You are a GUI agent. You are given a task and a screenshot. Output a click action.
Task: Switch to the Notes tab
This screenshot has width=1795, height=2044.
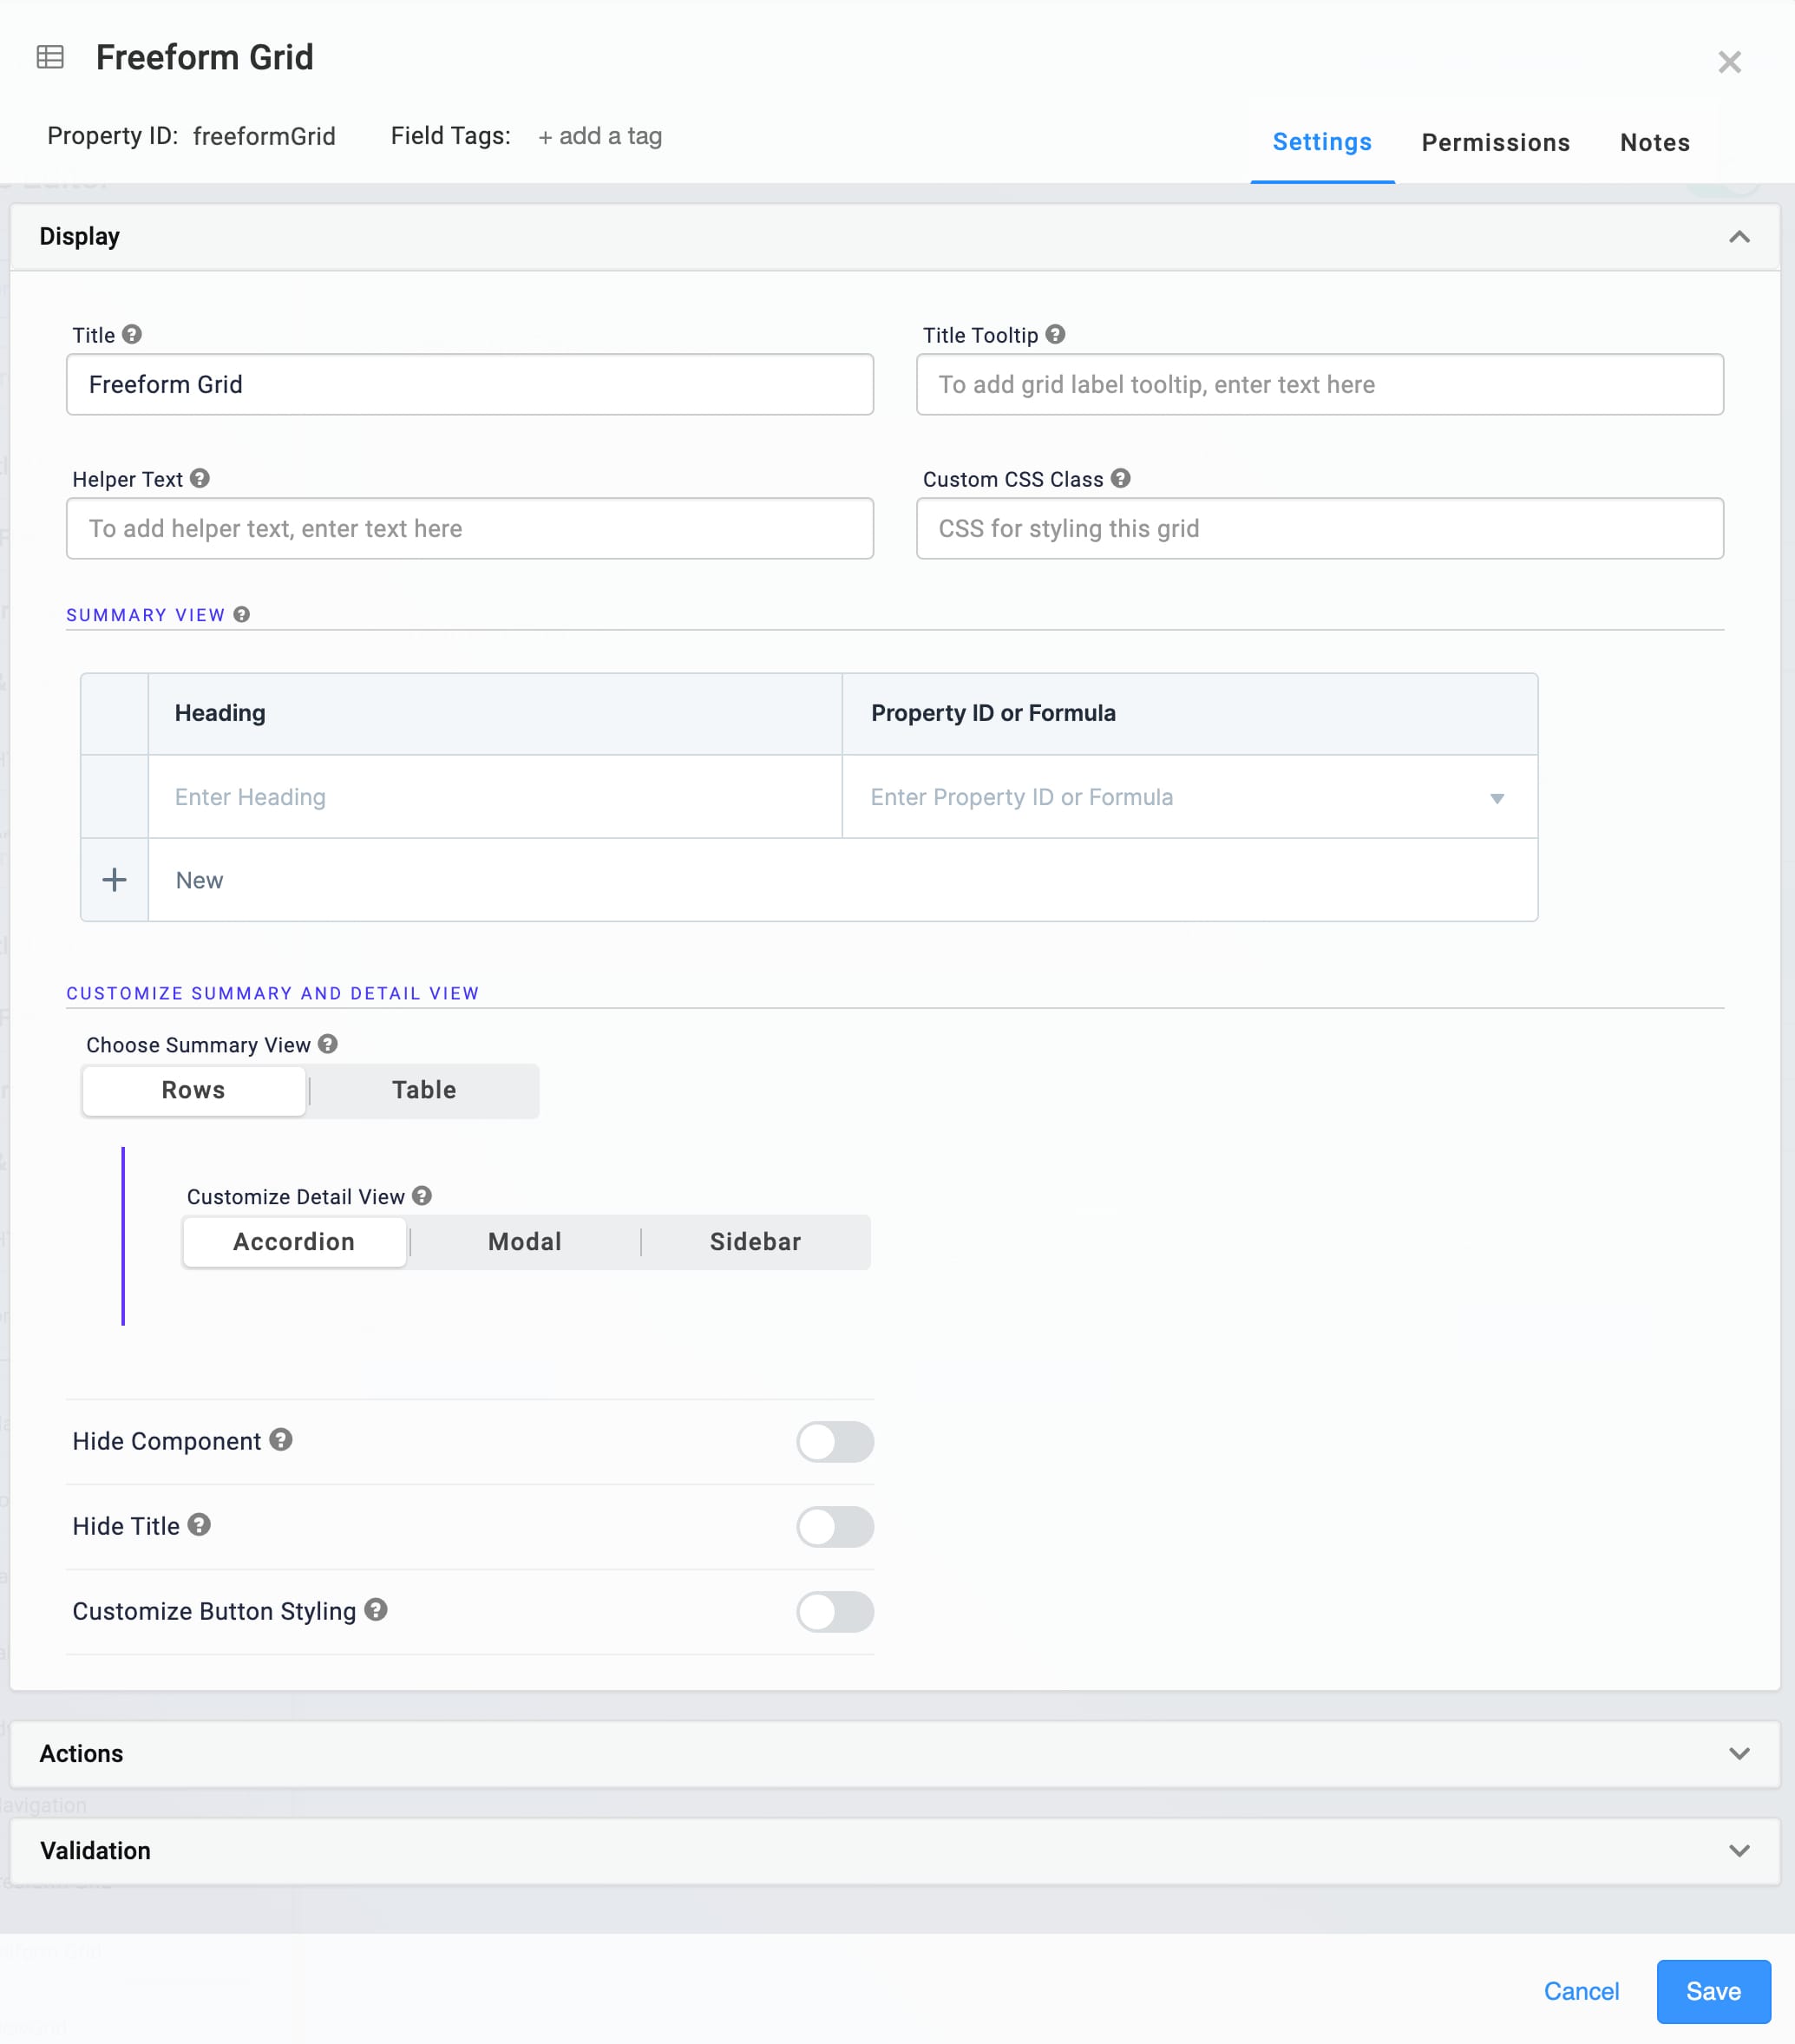pos(1655,142)
